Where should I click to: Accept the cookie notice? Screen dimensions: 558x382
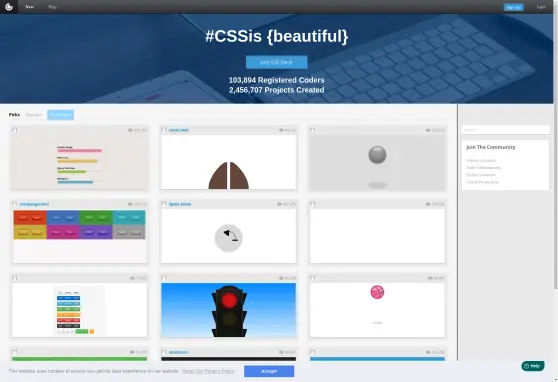click(269, 371)
